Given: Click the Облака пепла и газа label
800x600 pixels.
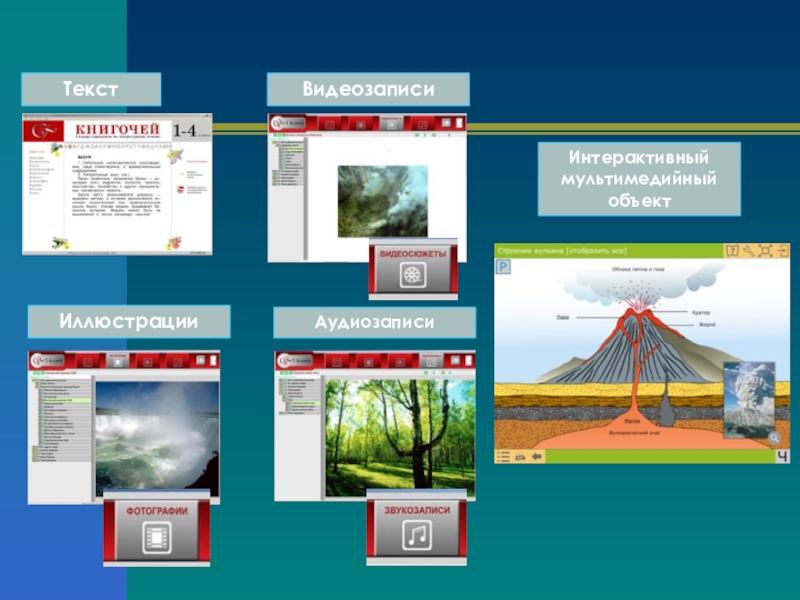Looking at the screenshot, I should 638,269.
